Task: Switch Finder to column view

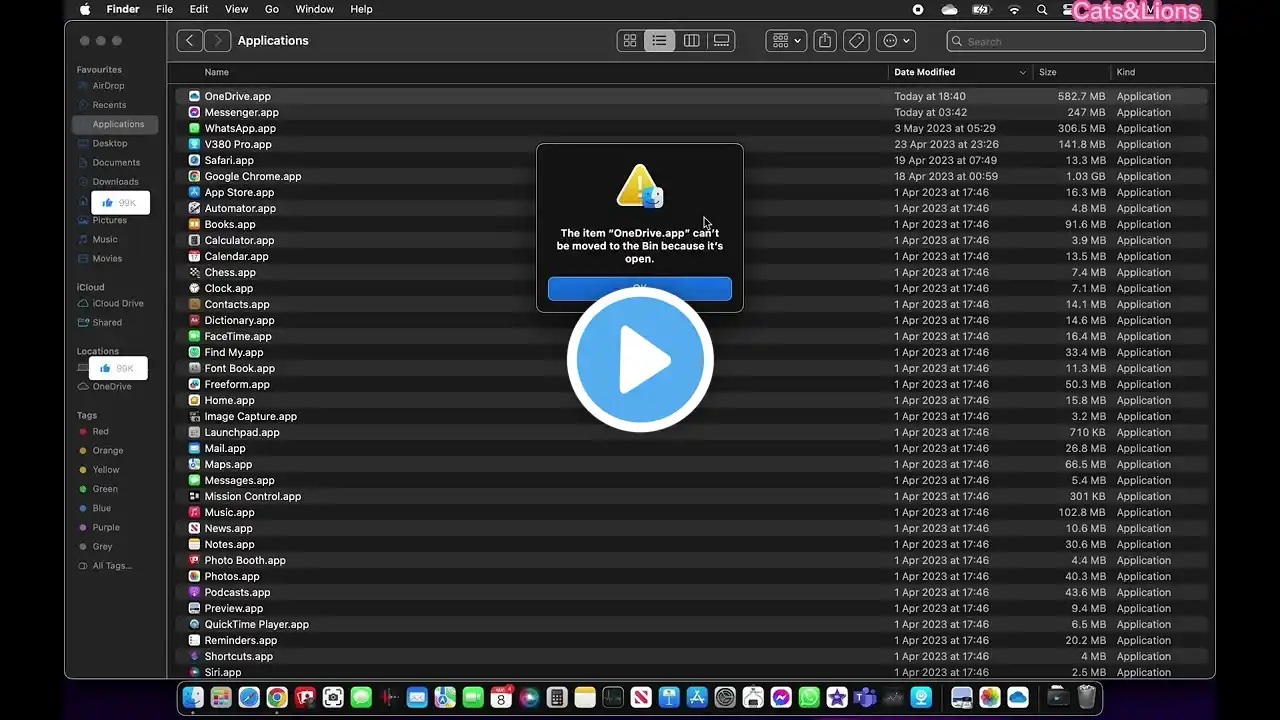Action: (x=691, y=41)
